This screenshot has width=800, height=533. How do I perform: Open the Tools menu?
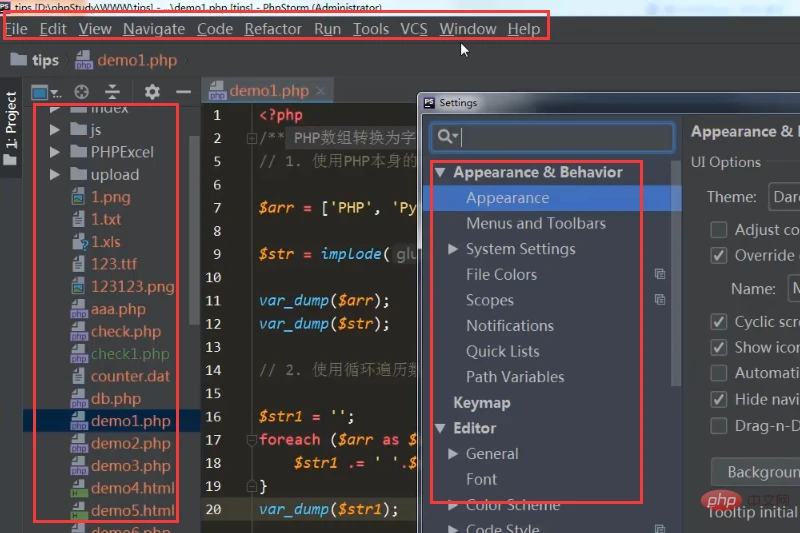pyautogui.click(x=370, y=29)
